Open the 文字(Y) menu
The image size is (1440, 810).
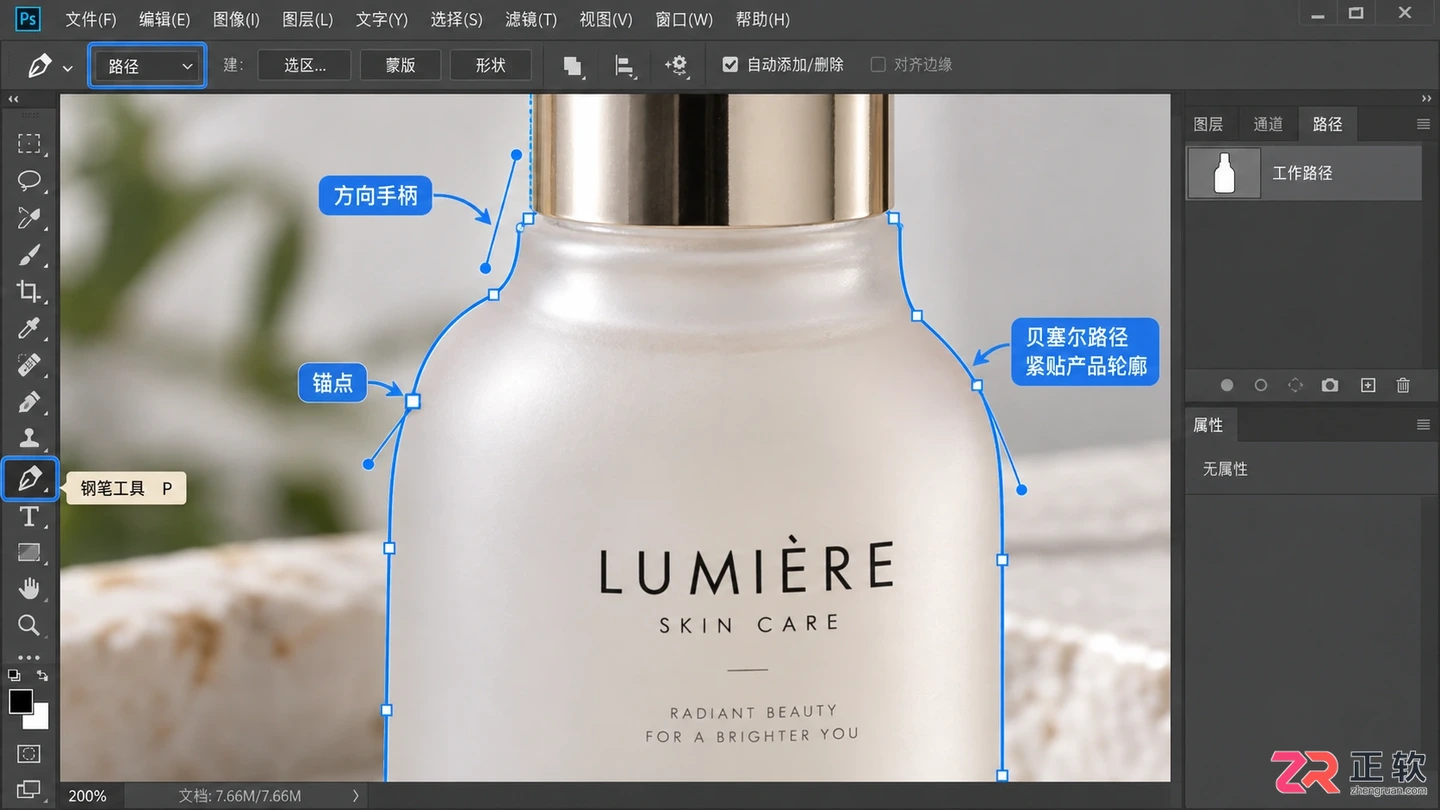click(381, 19)
